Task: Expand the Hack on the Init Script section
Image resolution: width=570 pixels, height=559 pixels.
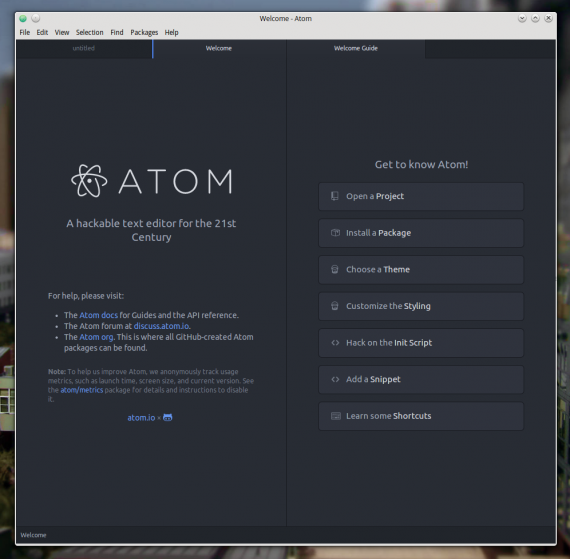Action: tap(421, 343)
